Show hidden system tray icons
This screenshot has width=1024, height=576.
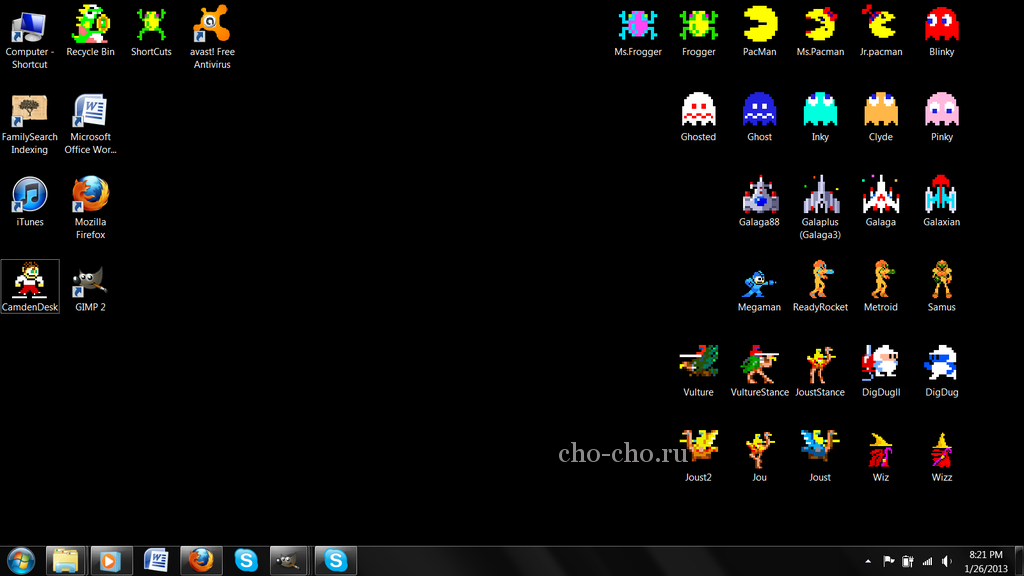tap(867, 561)
